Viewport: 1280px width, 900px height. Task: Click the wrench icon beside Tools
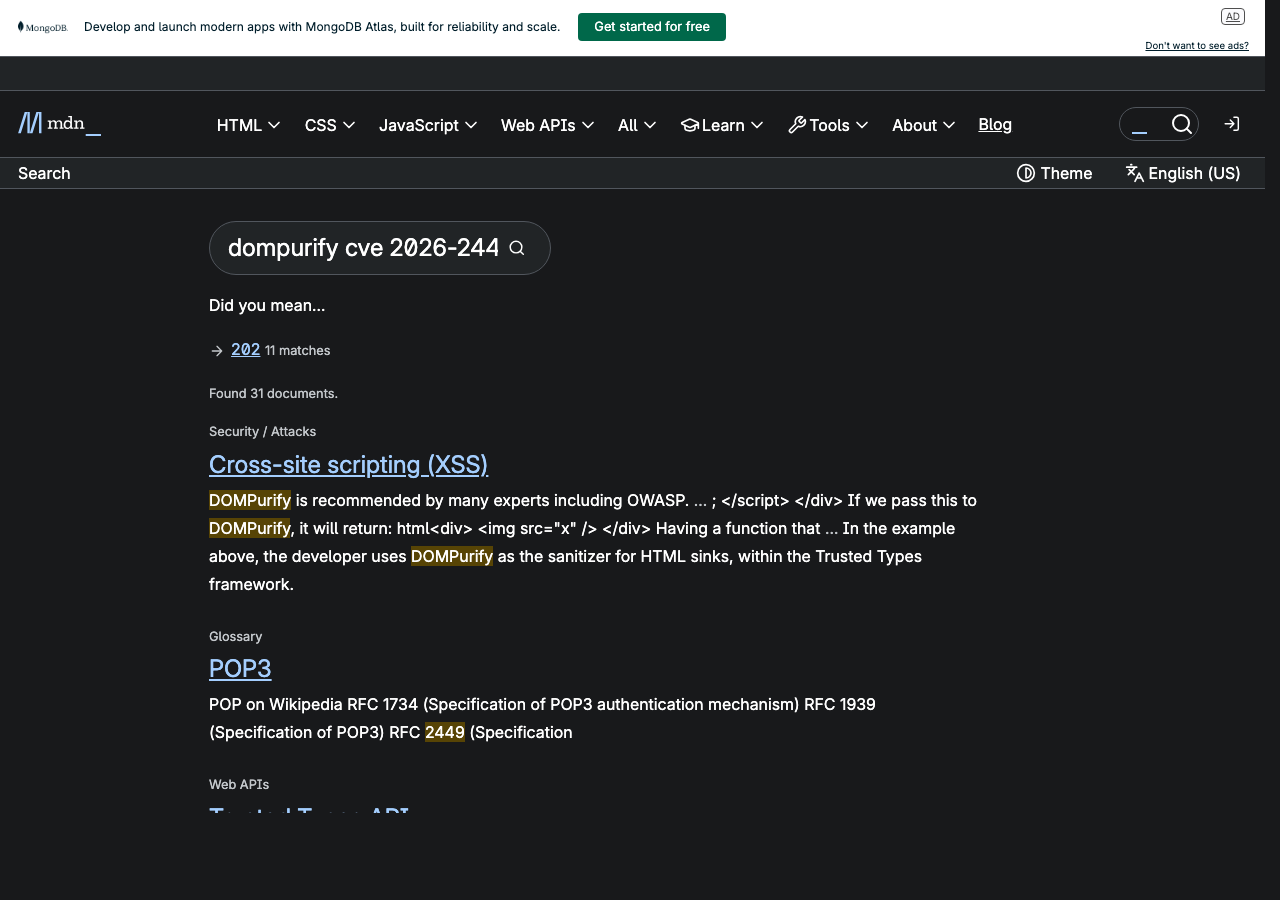[x=796, y=124]
